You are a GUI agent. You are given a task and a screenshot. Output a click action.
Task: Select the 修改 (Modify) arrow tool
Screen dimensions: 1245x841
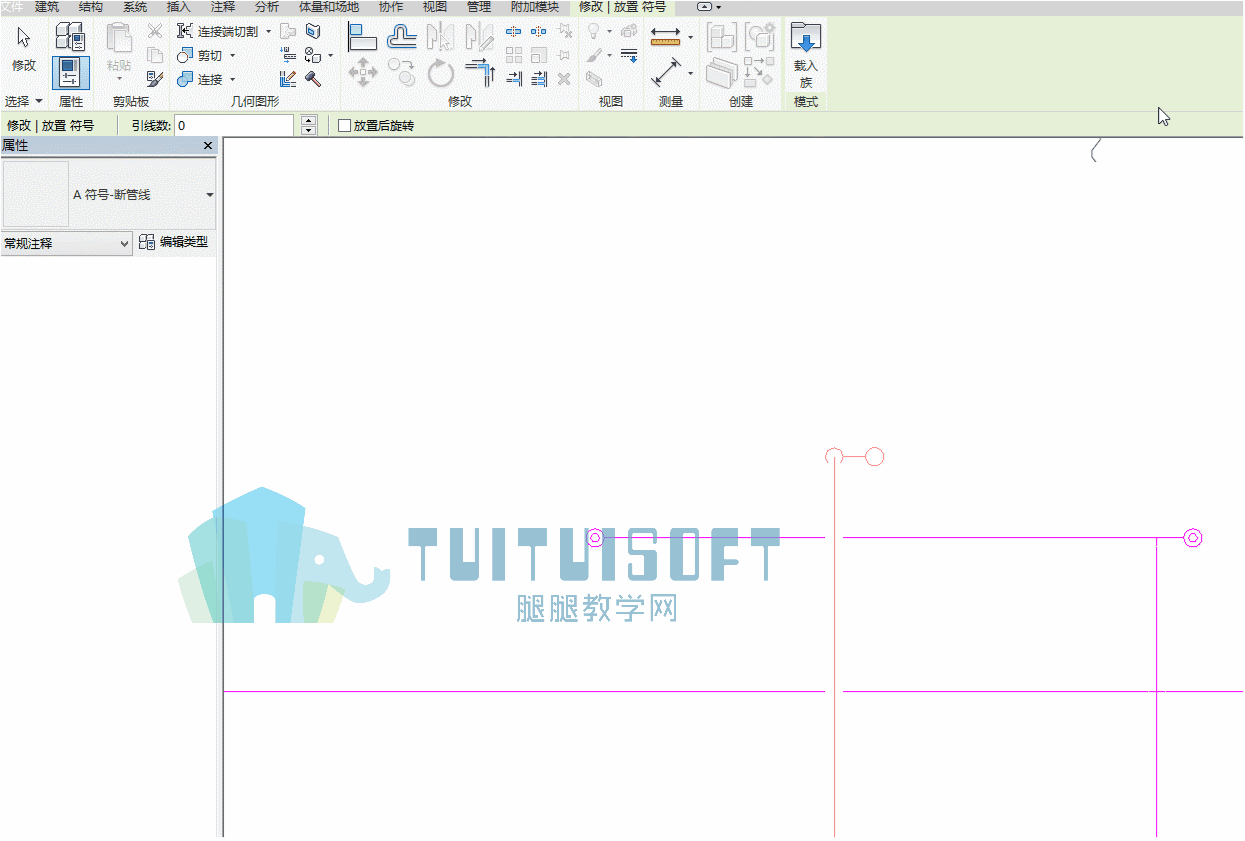pyautogui.click(x=24, y=48)
